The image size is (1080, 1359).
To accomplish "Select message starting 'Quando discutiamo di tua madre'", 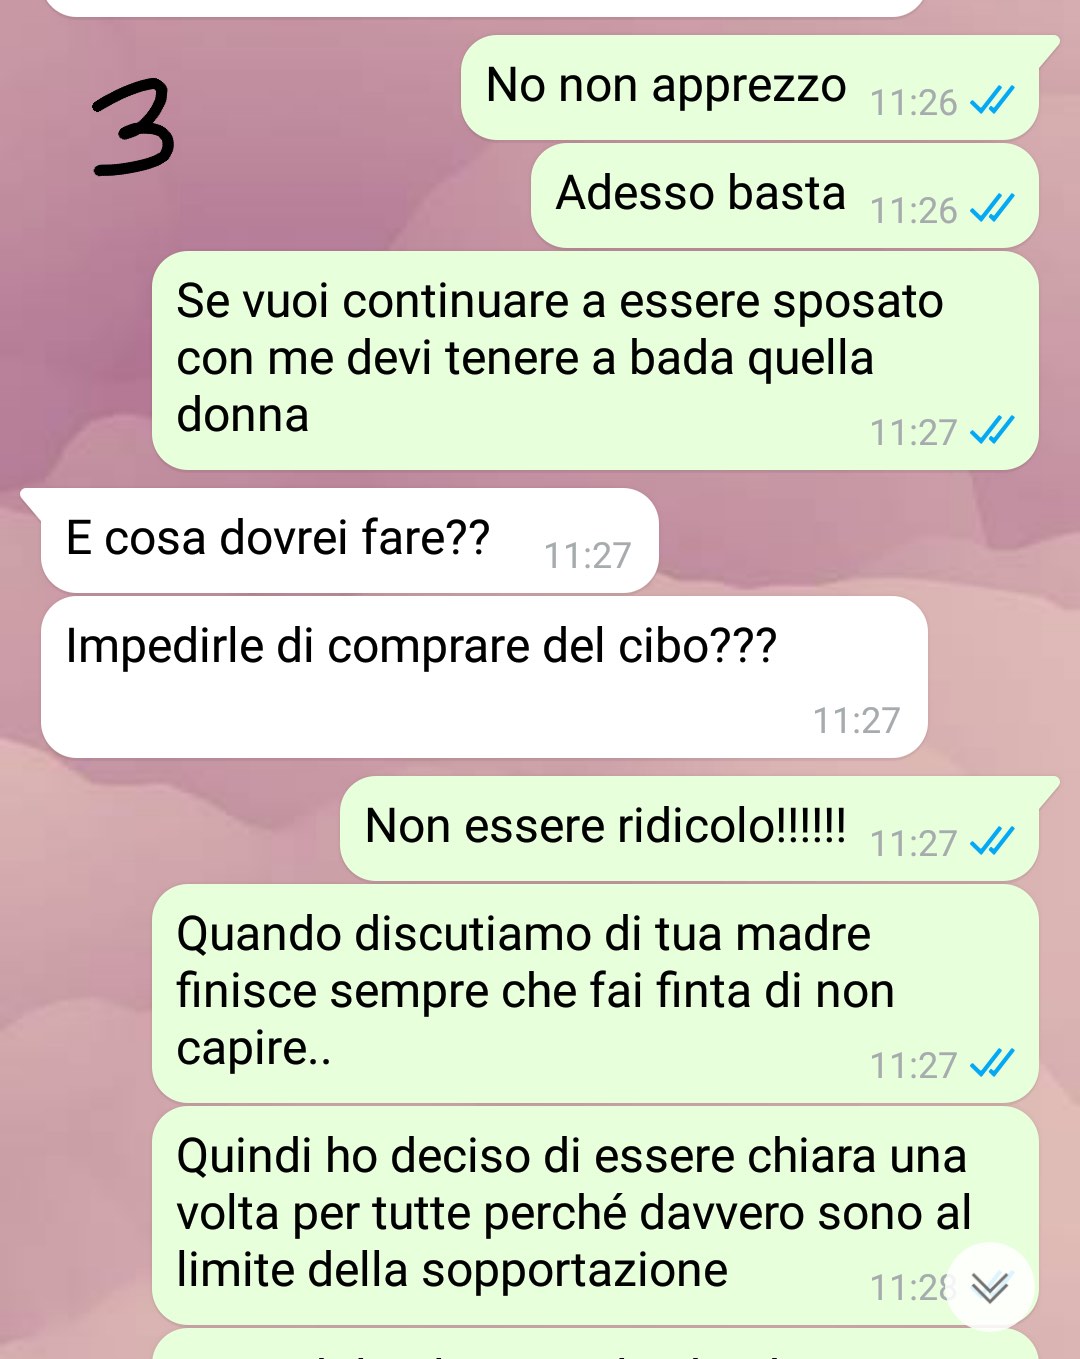I will [595, 994].
